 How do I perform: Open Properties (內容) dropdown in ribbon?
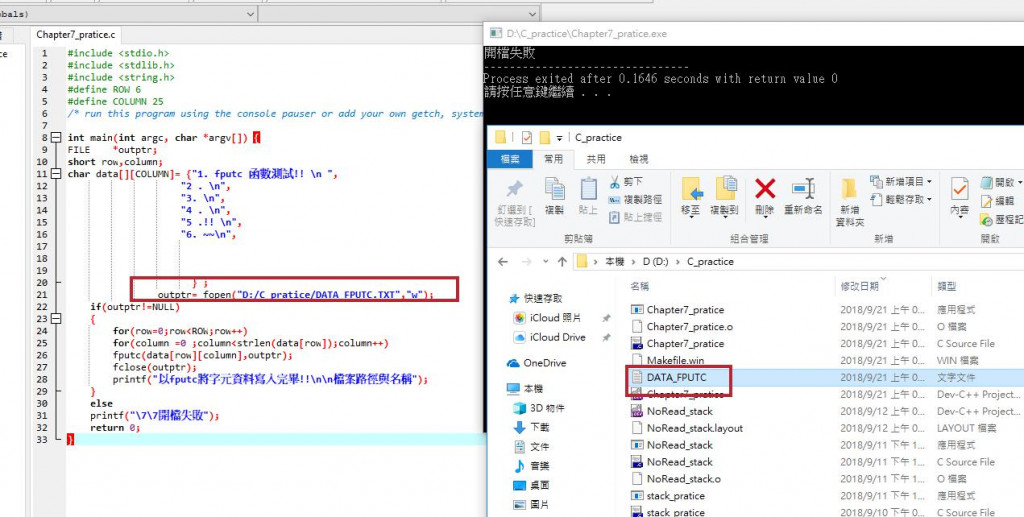(x=959, y=197)
